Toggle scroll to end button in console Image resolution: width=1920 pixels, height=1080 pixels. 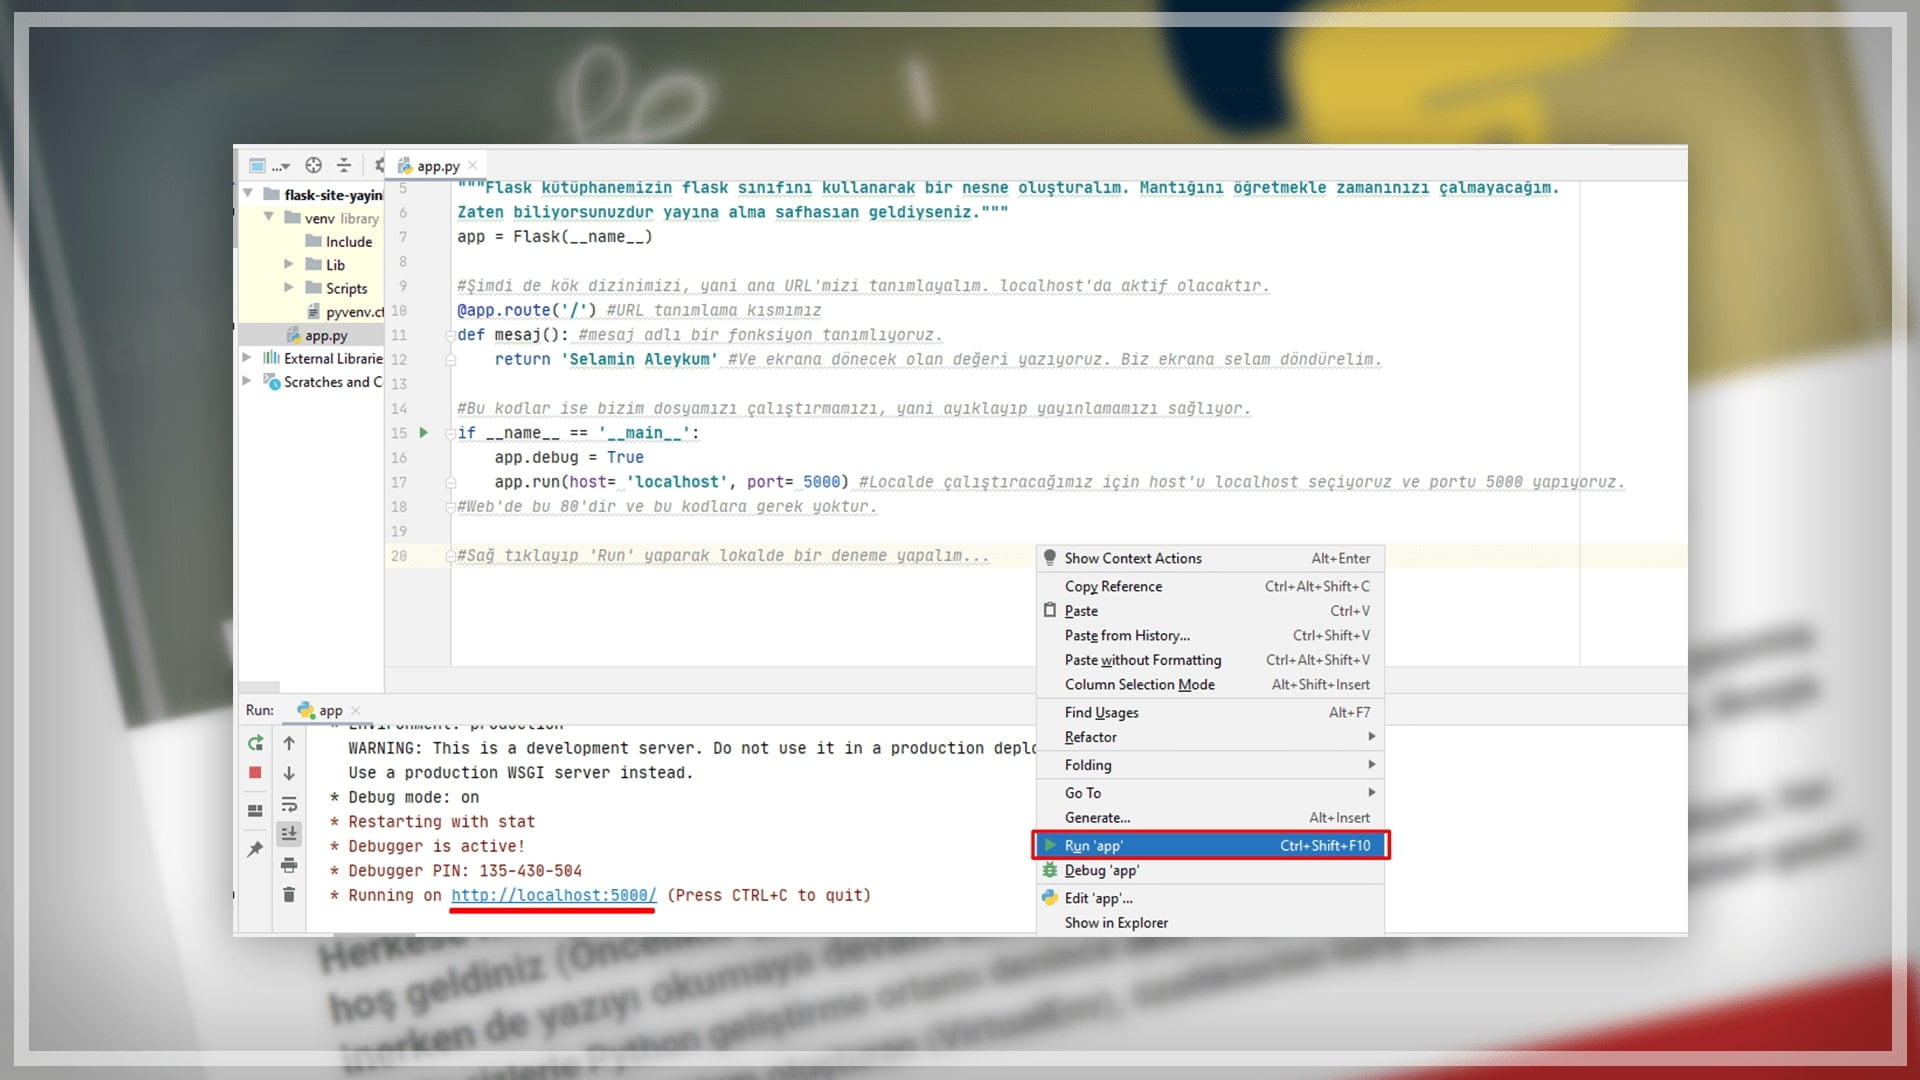(289, 833)
